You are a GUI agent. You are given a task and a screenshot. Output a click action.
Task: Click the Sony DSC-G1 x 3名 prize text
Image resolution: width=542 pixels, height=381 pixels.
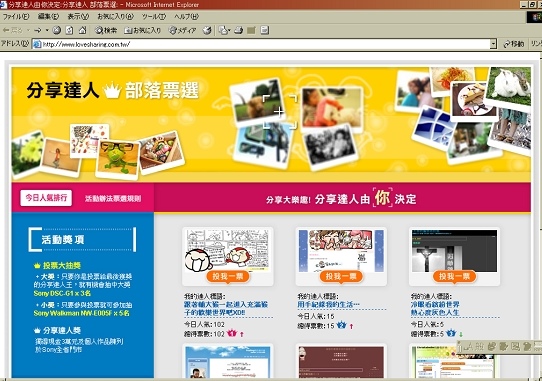coord(62,293)
